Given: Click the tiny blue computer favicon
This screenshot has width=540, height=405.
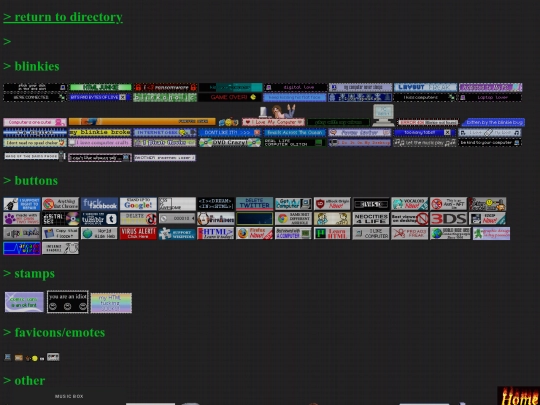Looking at the screenshot, I should (x=8, y=357).
